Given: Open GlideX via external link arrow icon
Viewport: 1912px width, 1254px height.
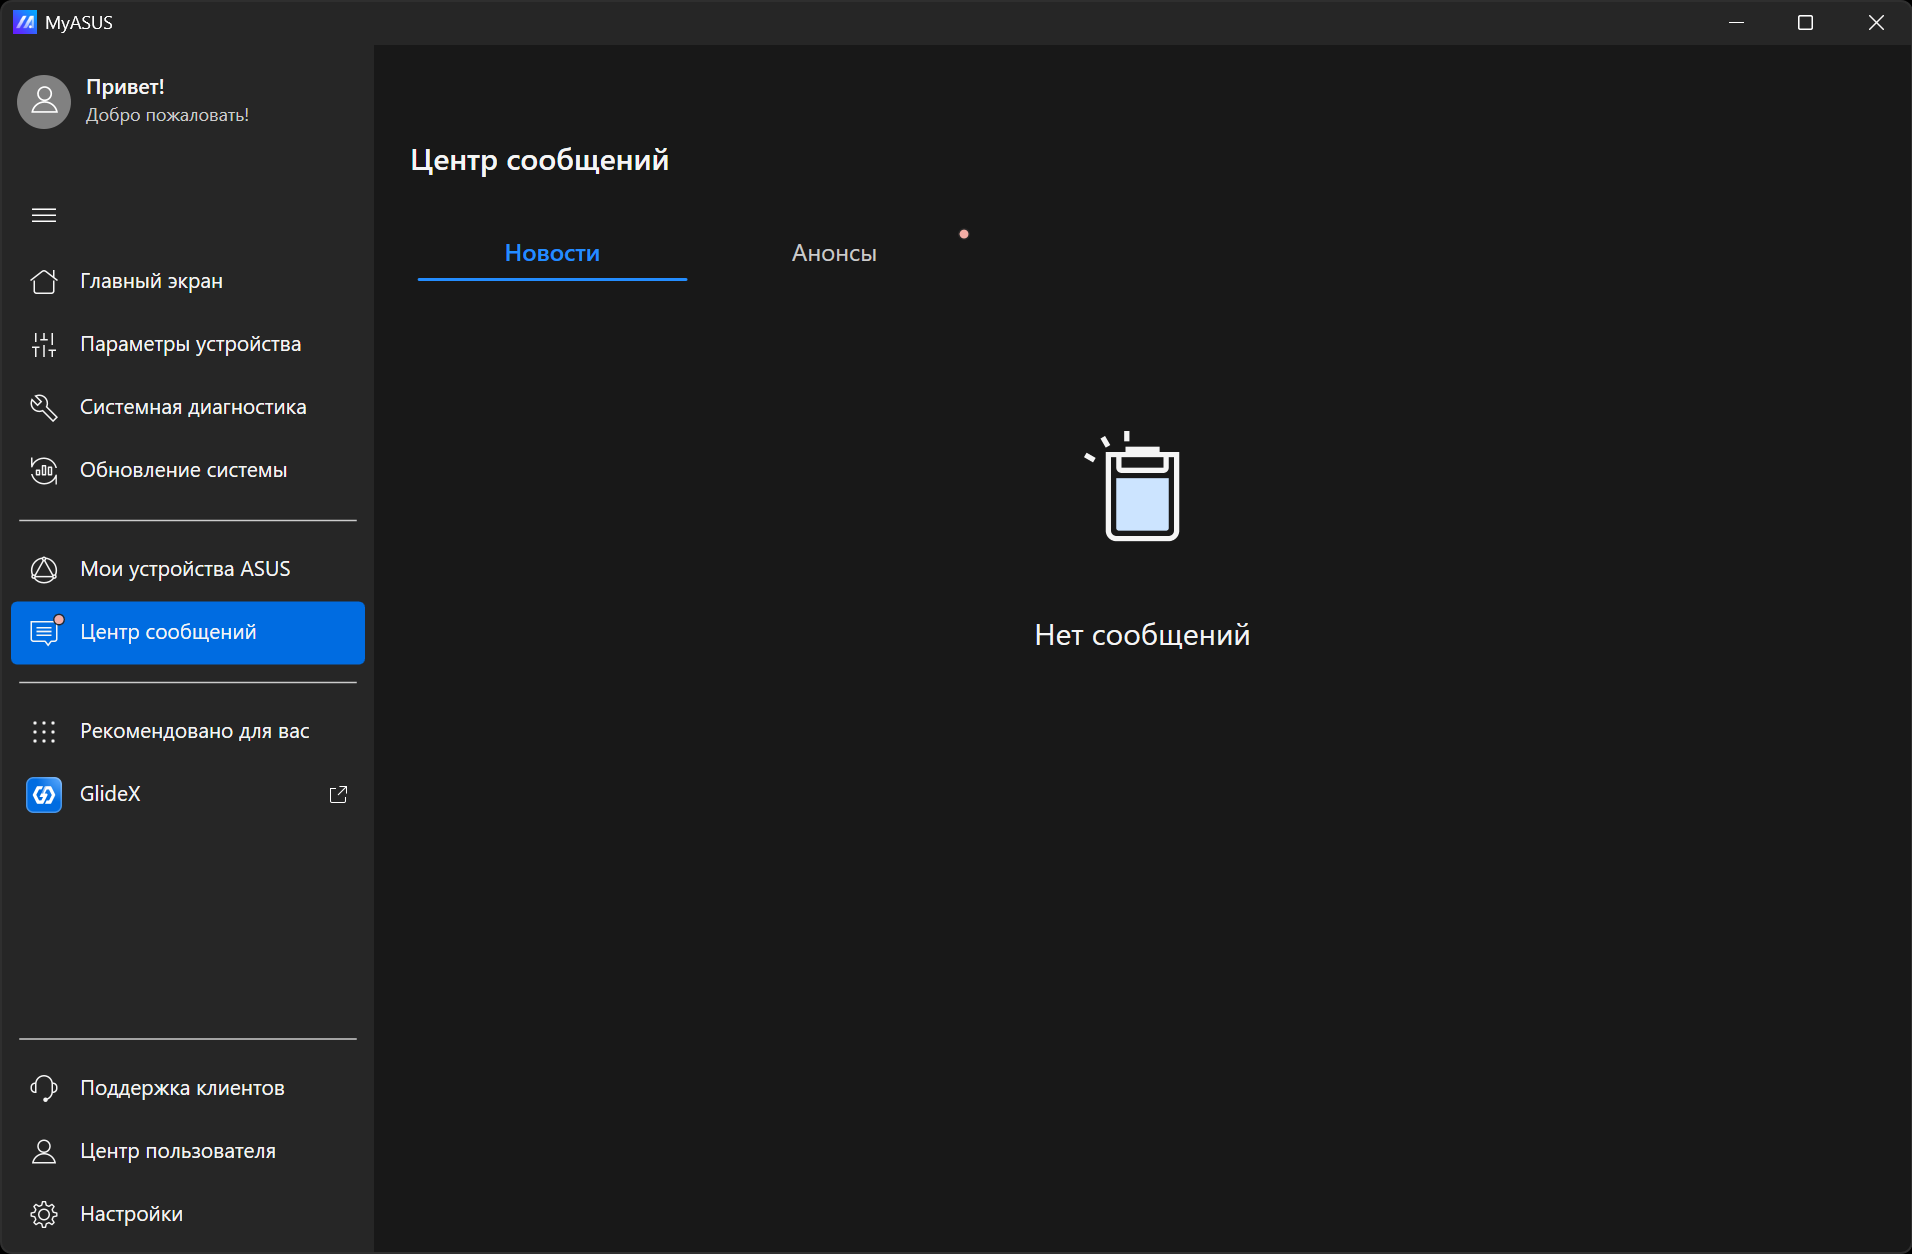Looking at the screenshot, I should (x=338, y=794).
